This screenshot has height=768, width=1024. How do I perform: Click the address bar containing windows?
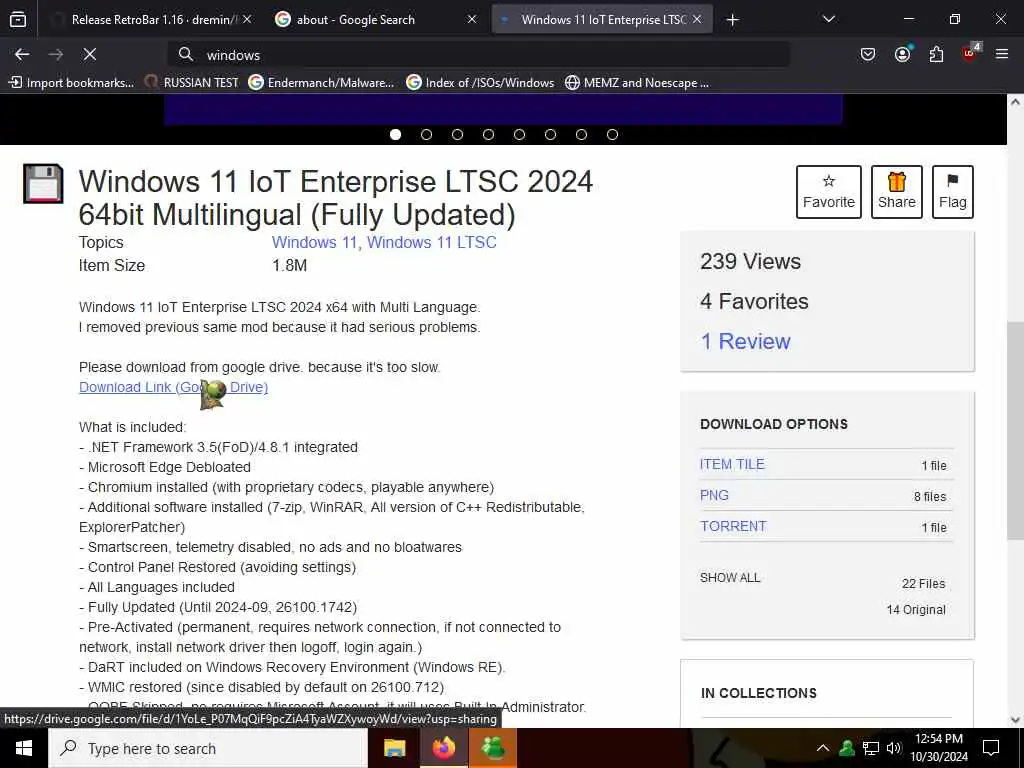479,55
